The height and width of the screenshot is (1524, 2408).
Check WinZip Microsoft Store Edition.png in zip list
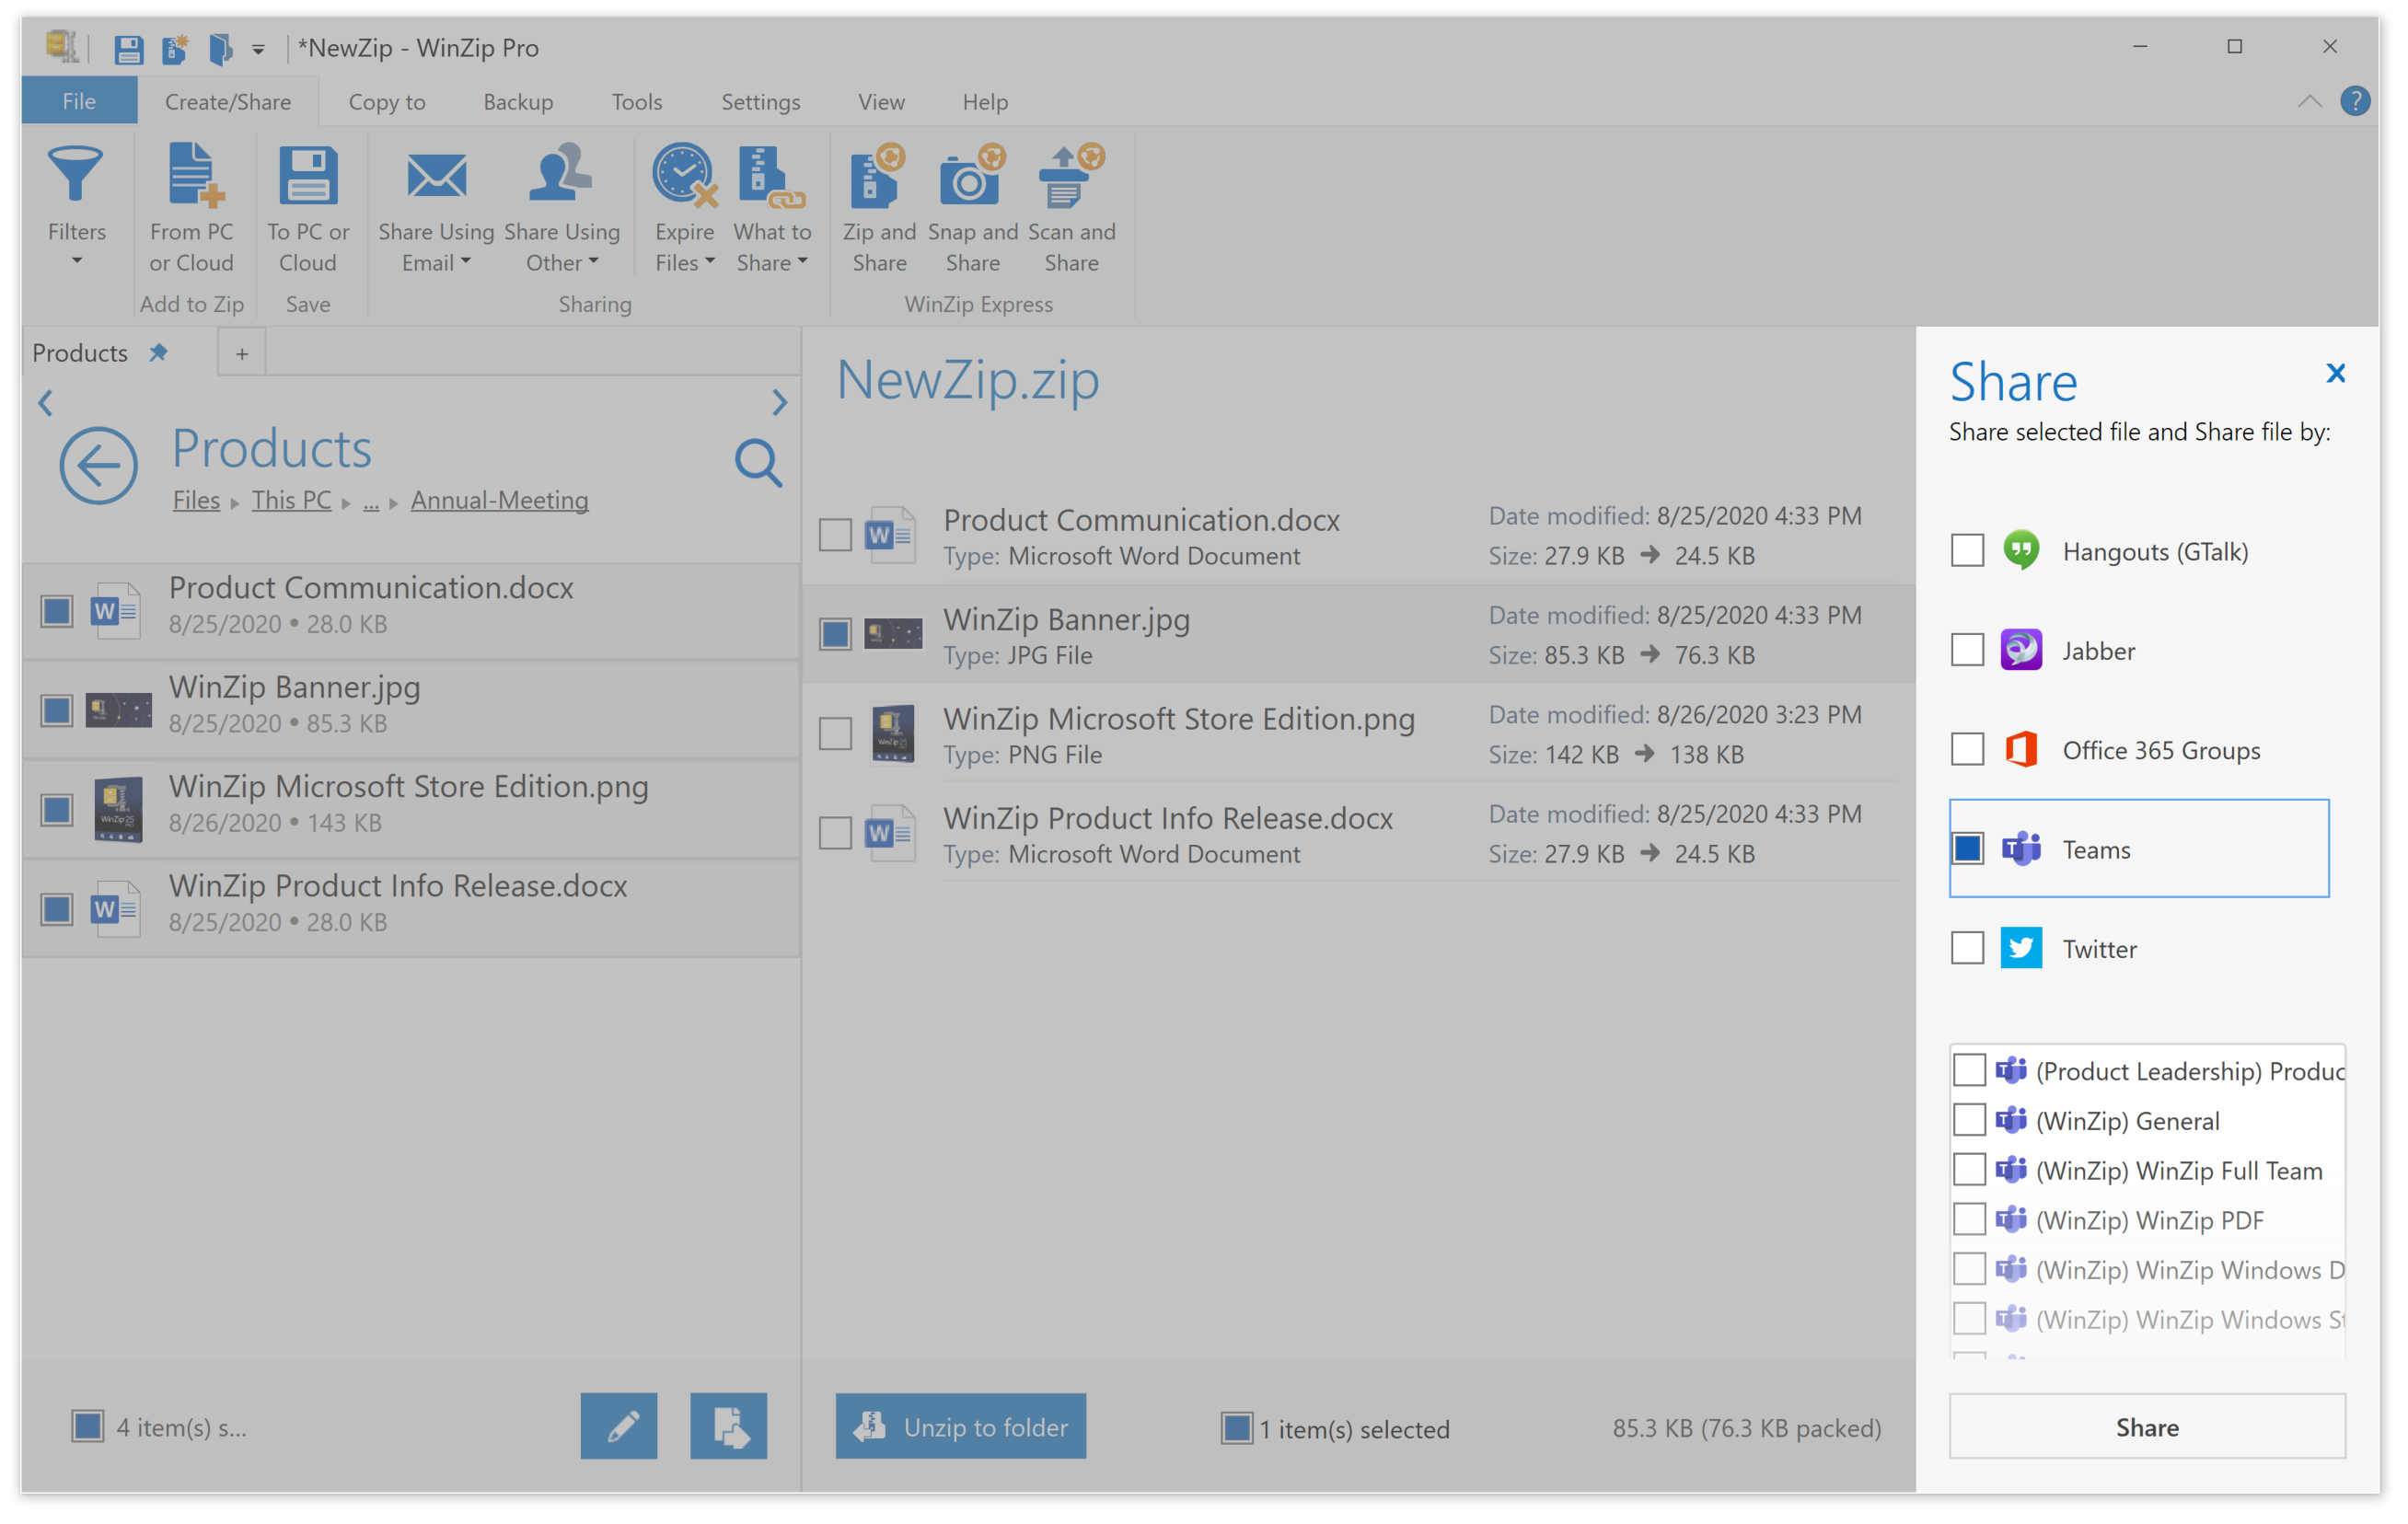tap(835, 733)
